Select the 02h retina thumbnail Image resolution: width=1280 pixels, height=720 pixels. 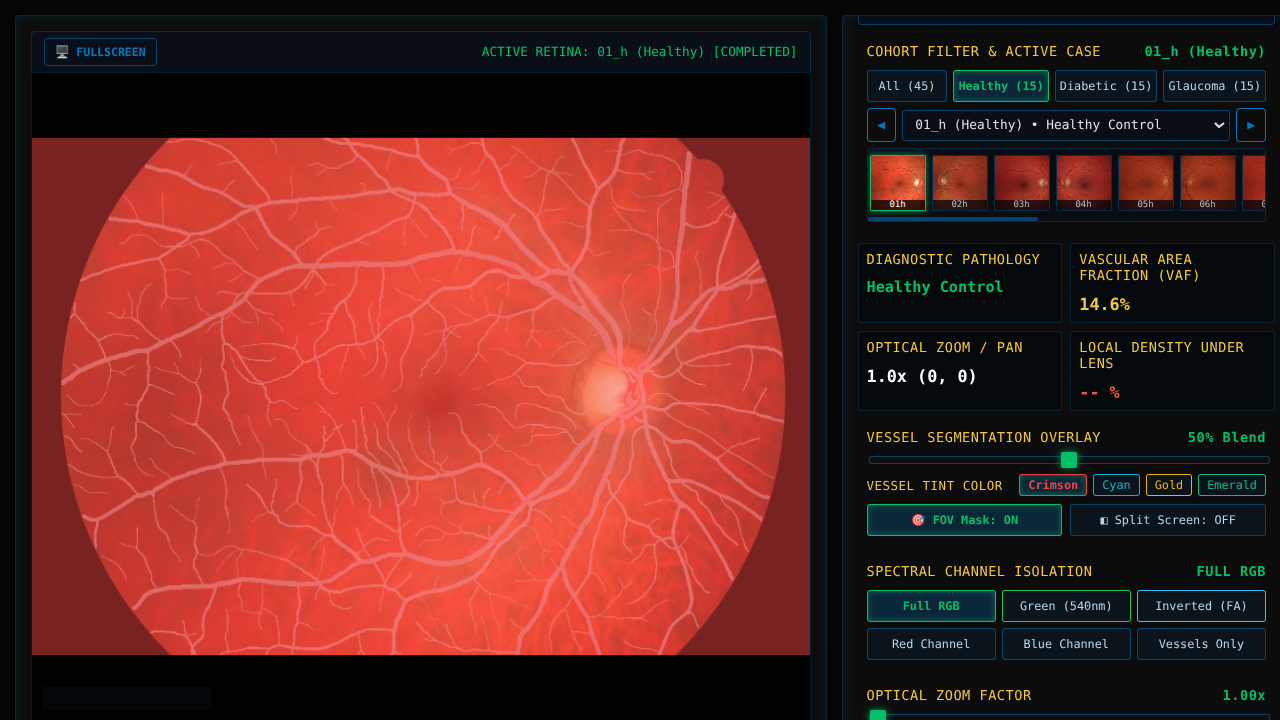point(960,183)
